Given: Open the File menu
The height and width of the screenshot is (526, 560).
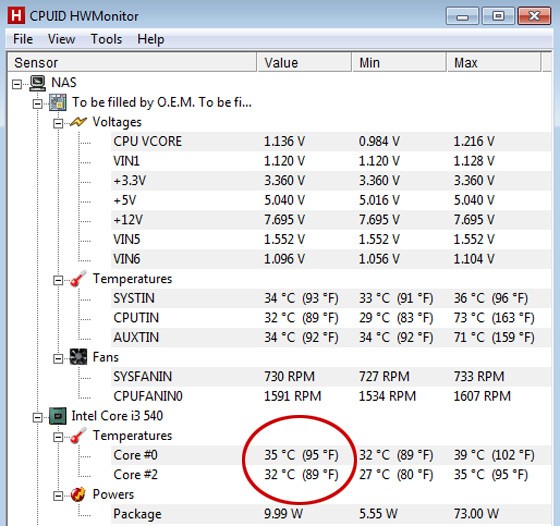Looking at the screenshot, I should (x=23, y=39).
